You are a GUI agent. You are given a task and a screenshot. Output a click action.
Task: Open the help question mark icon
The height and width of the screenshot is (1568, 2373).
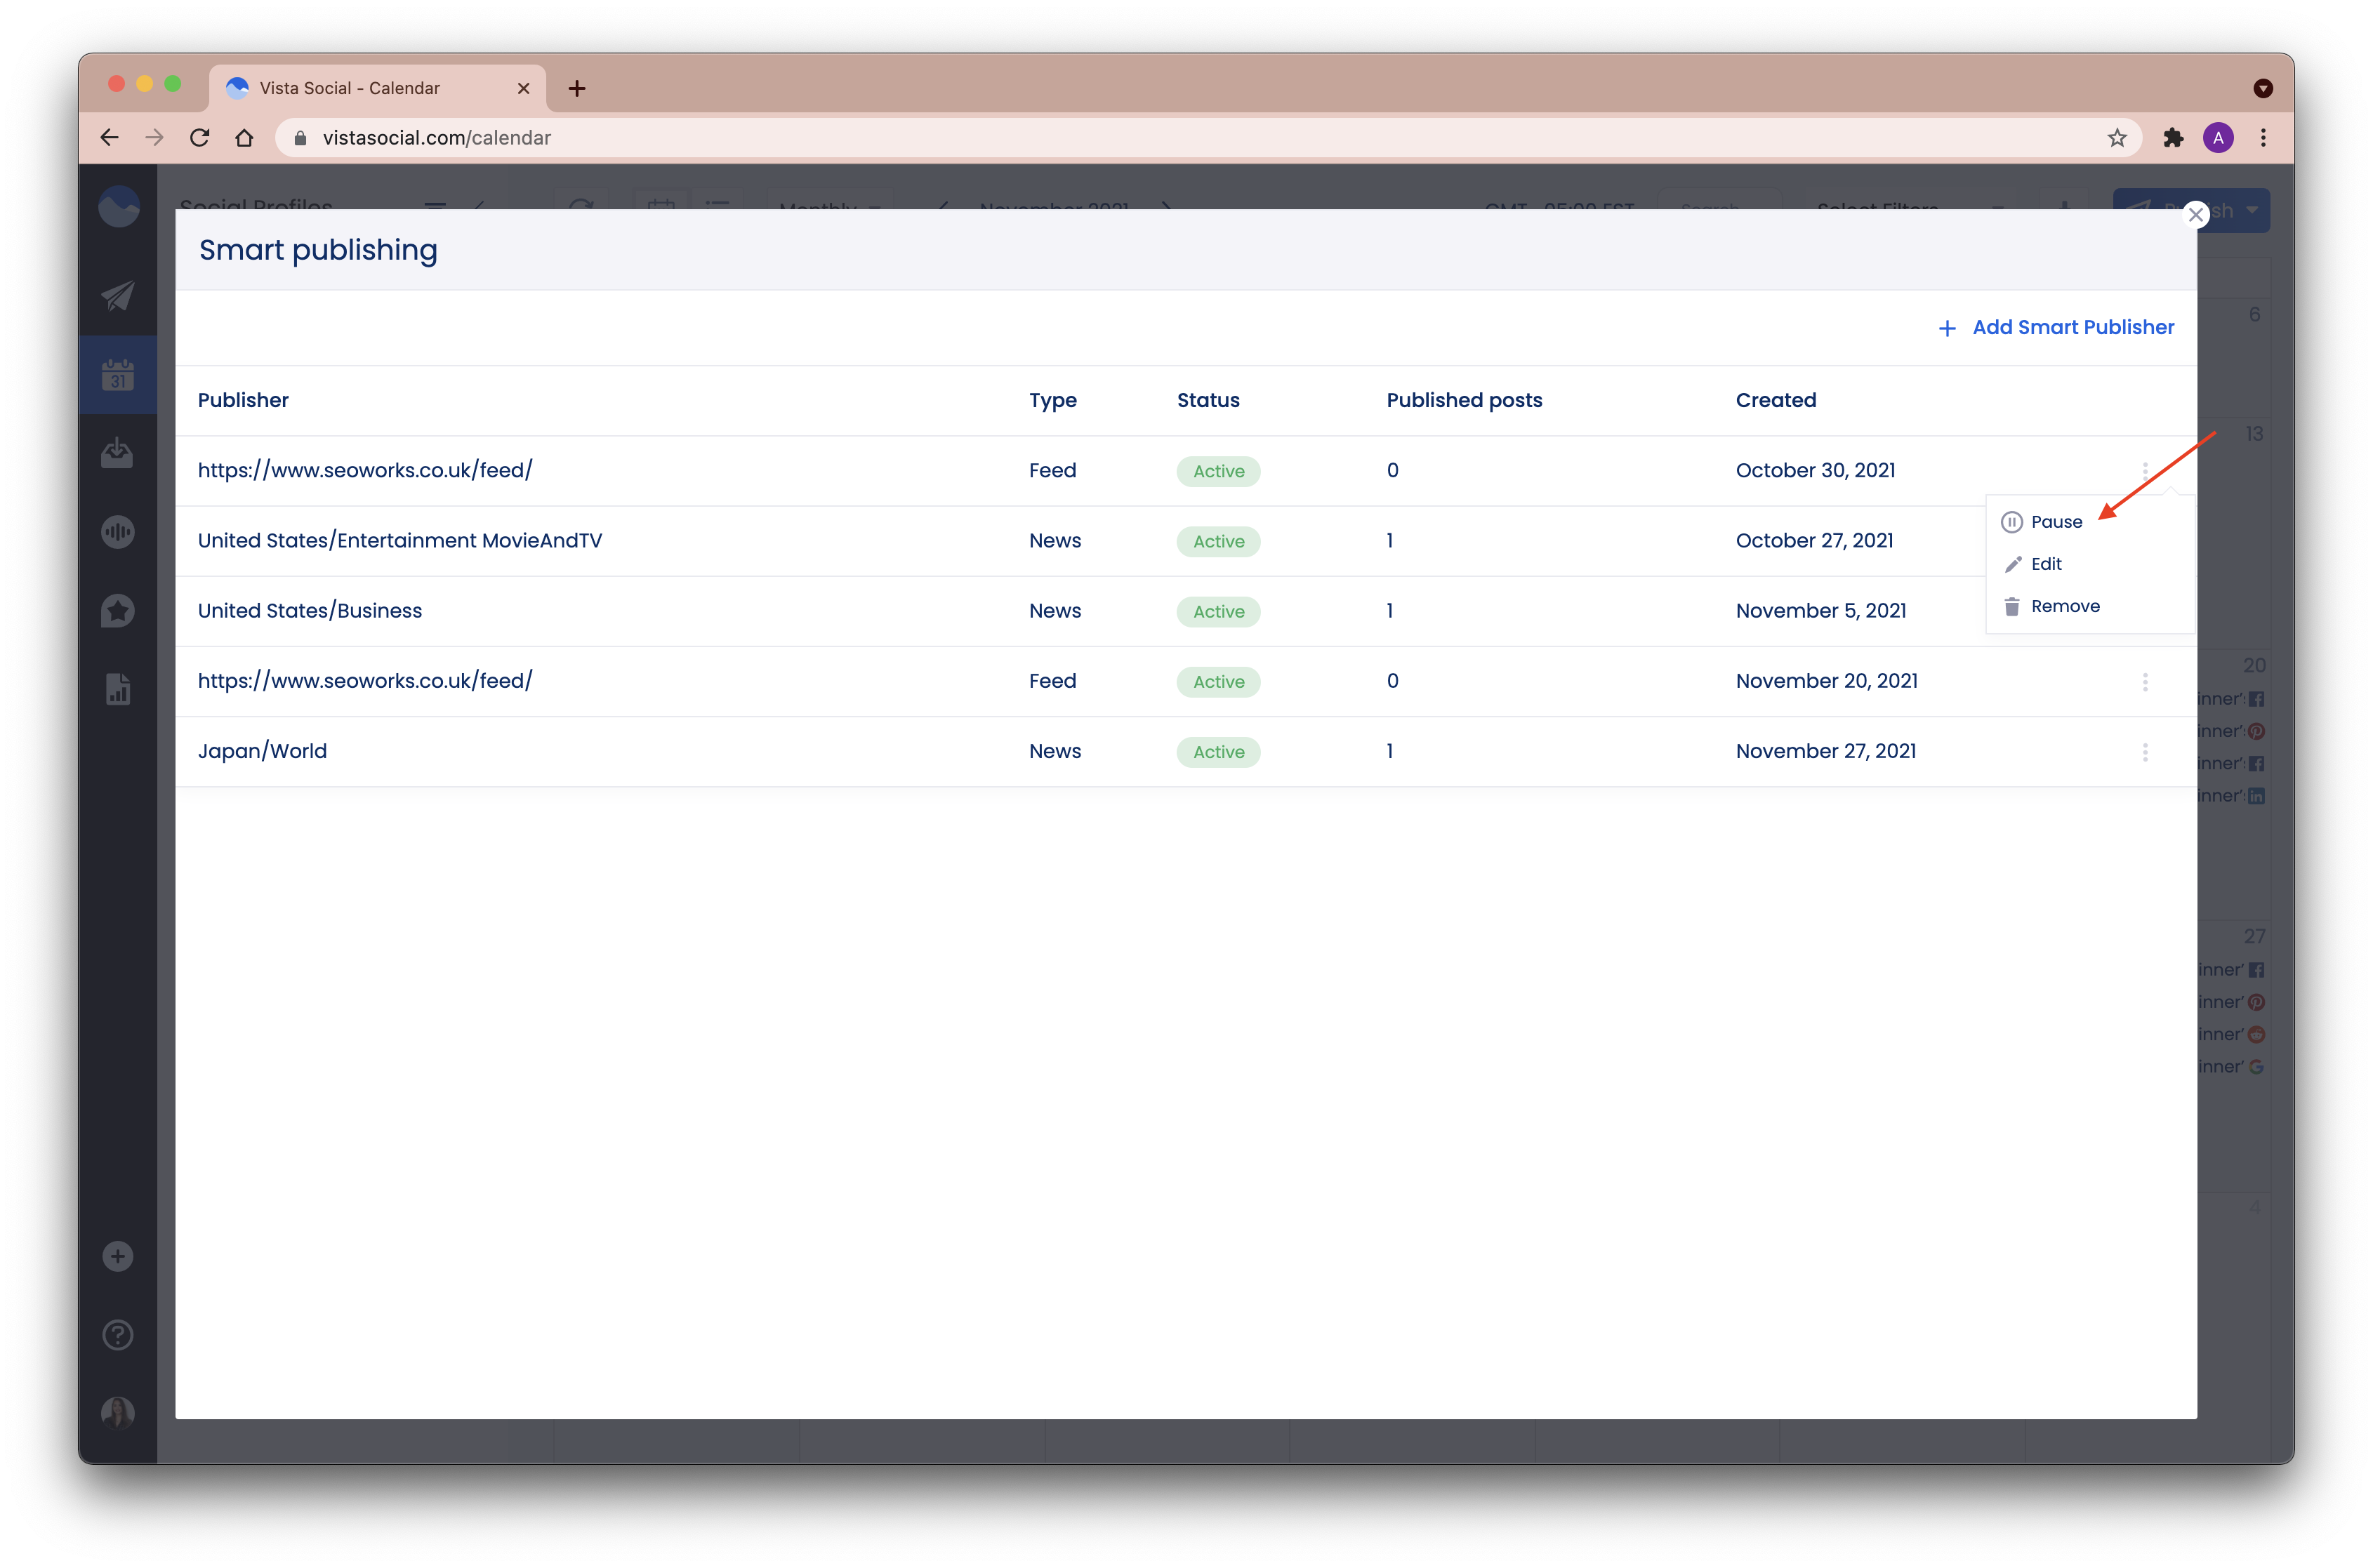118,1335
